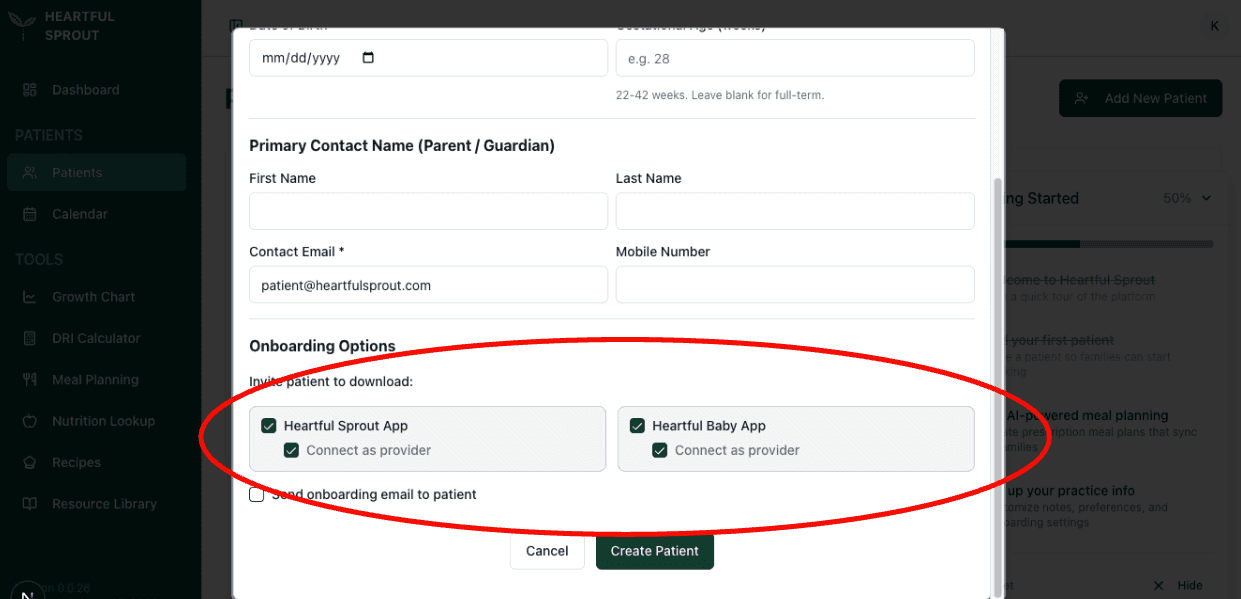
Task: Open the date picker calendar icon
Action: point(368,58)
